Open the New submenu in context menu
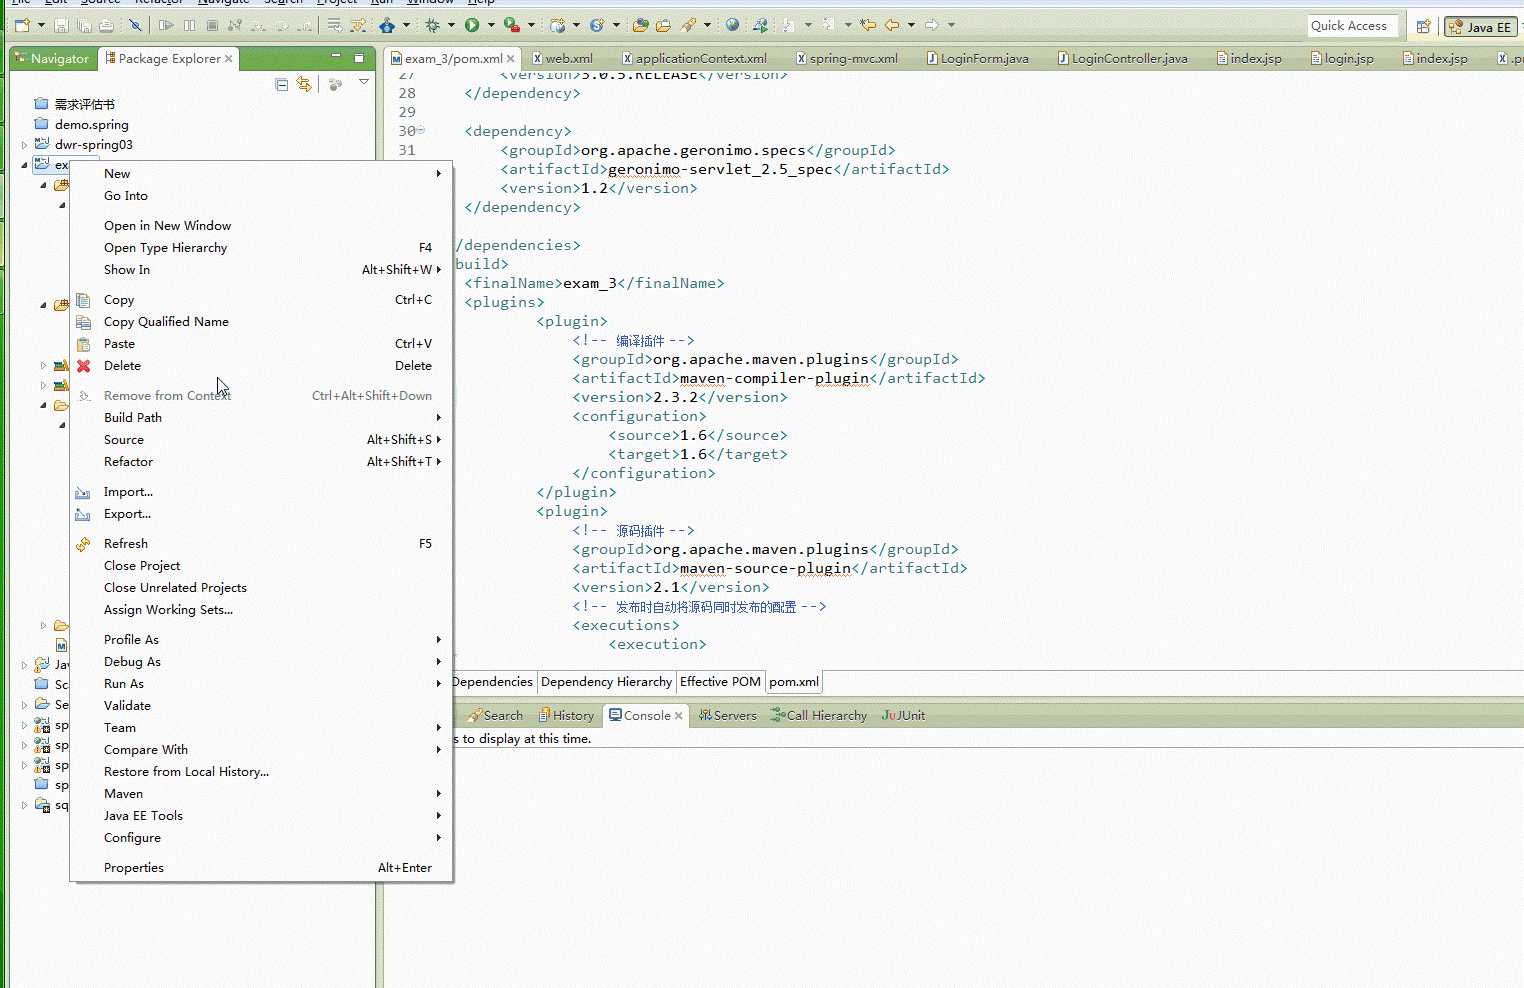The width and height of the screenshot is (1524, 988). pos(261,174)
